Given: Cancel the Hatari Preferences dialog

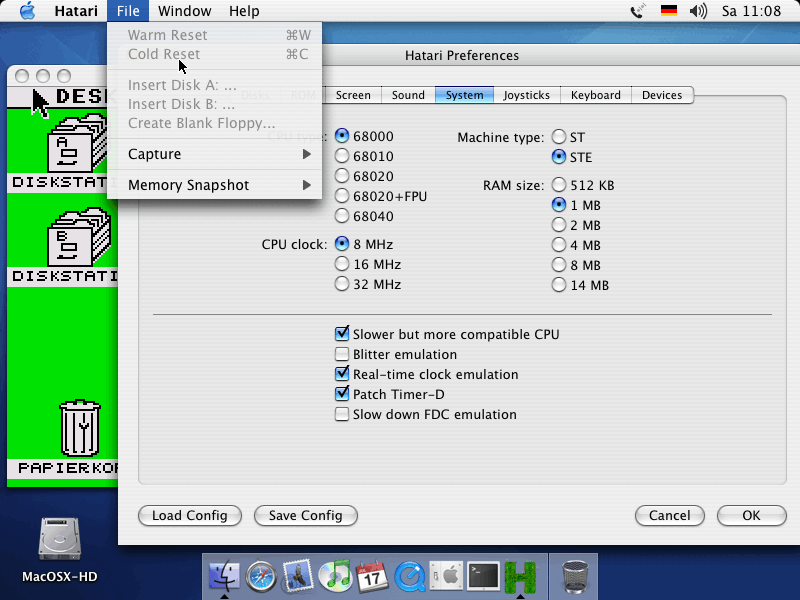Looking at the screenshot, I should pos(669,515).
